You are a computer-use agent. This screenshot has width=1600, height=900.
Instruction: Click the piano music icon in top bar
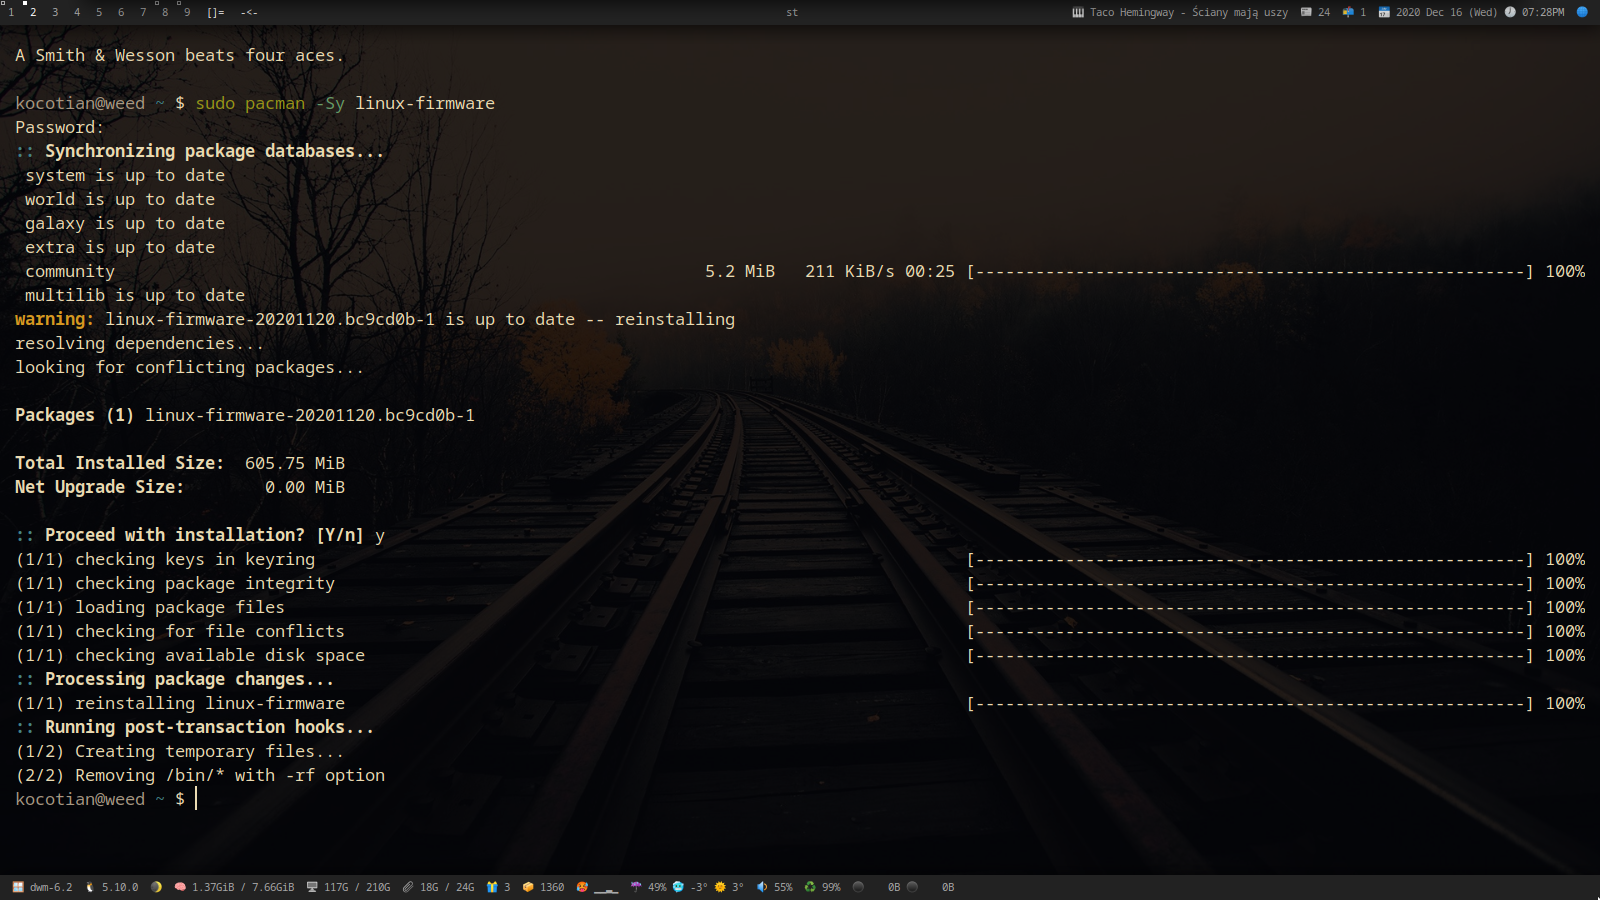pyautogui.click(x=1078, y=12)
